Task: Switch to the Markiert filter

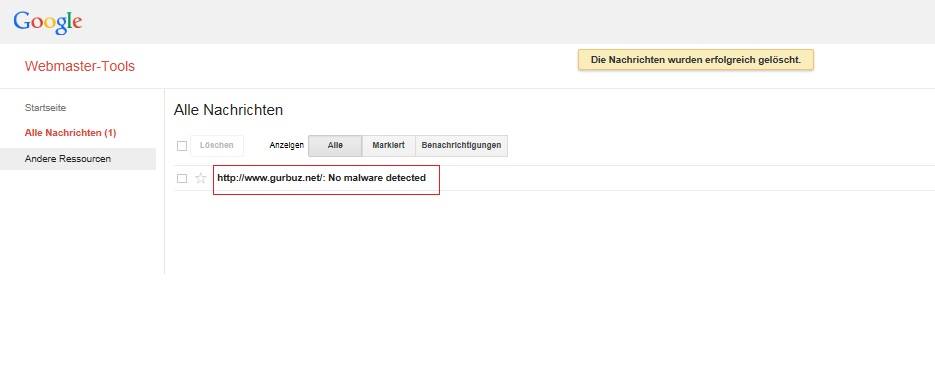Action: tap(388, 145)
